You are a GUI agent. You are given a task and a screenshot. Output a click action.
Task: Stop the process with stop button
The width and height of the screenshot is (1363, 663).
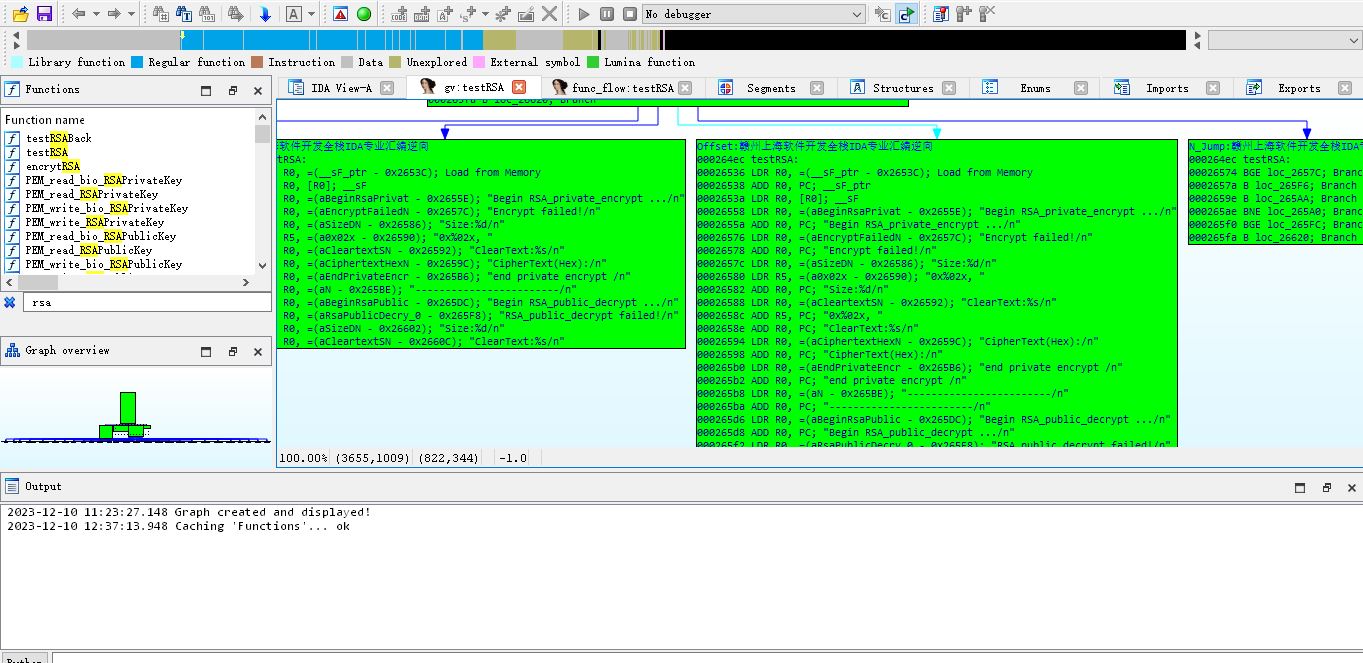630,14
